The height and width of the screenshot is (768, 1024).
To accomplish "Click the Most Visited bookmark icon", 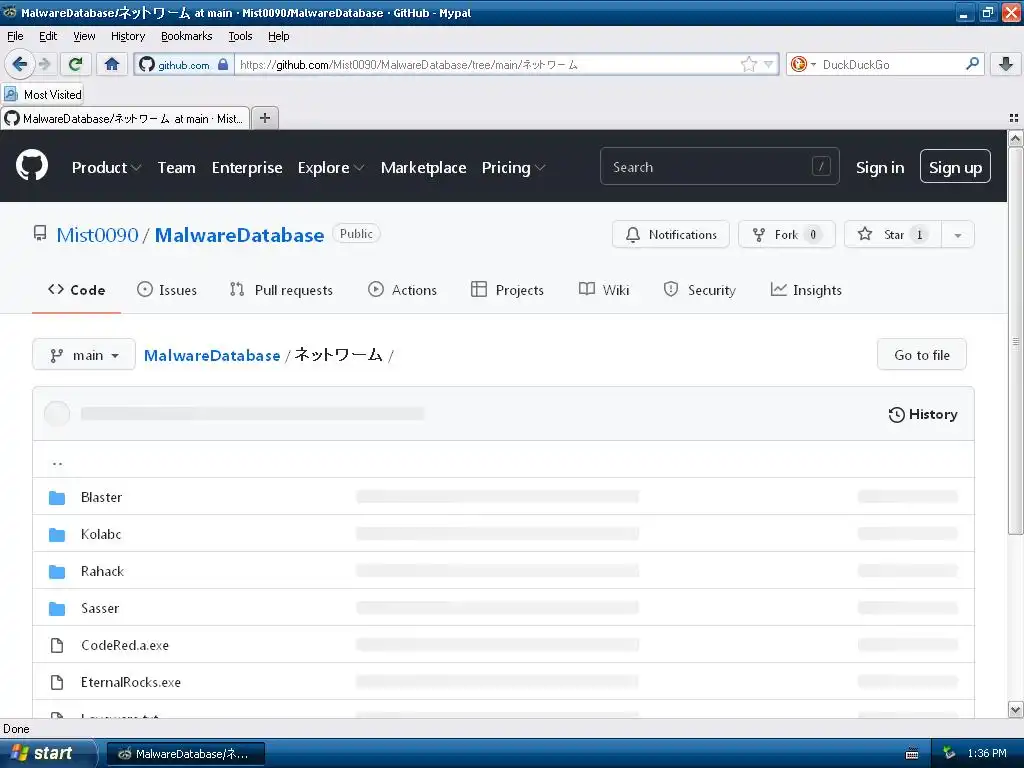I will 11,94.
